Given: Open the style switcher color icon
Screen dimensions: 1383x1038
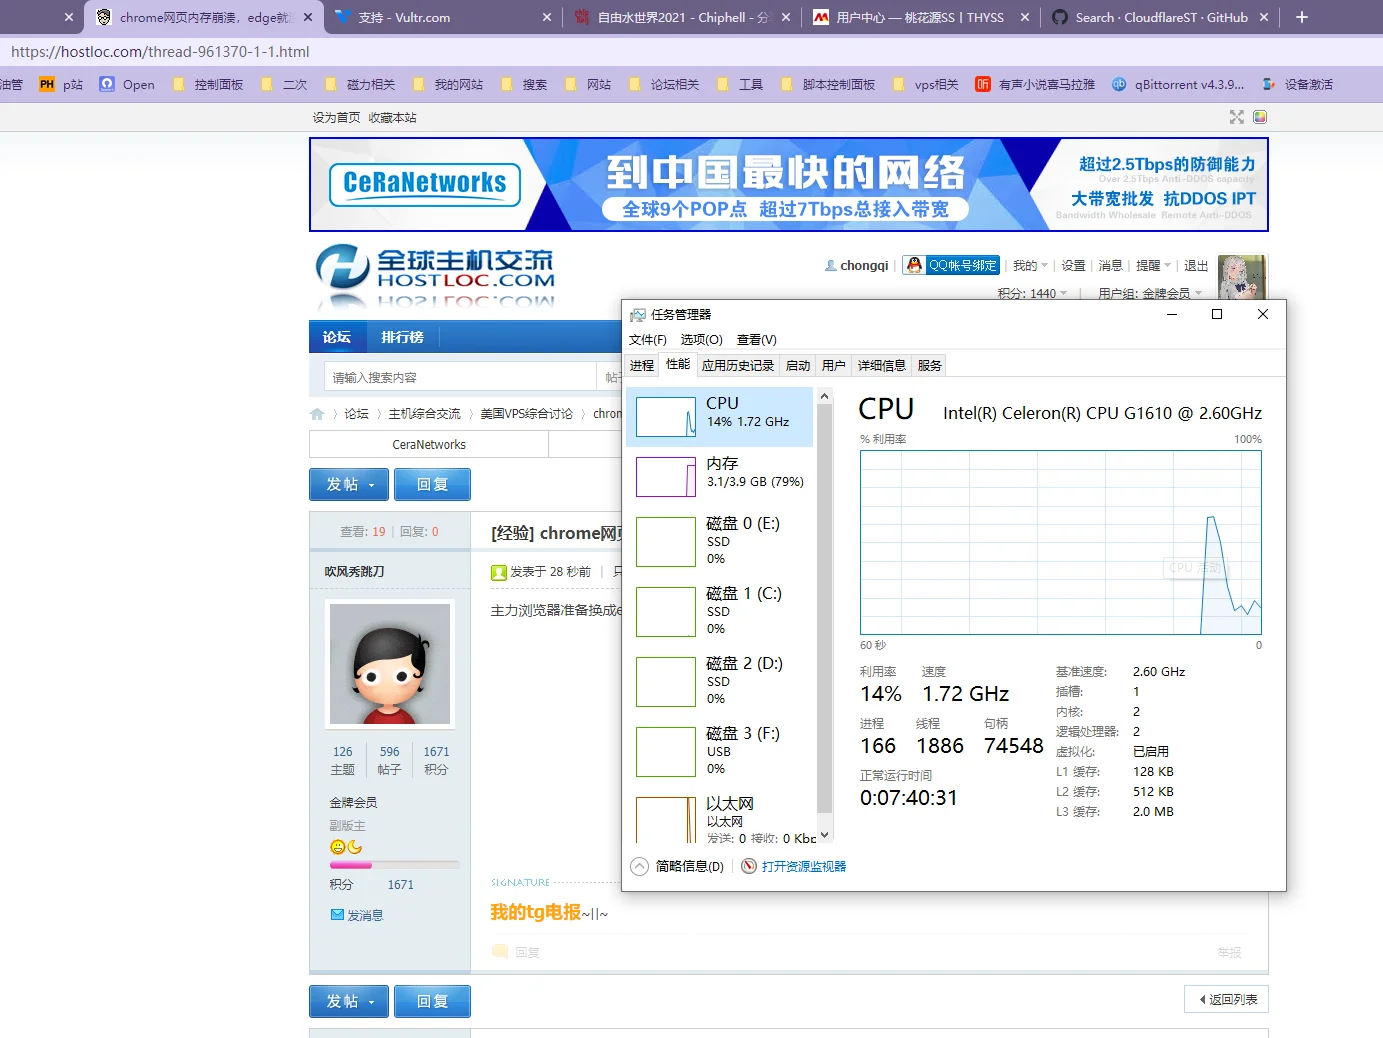Looking at the screenshot, I should tap(1260, 117).
